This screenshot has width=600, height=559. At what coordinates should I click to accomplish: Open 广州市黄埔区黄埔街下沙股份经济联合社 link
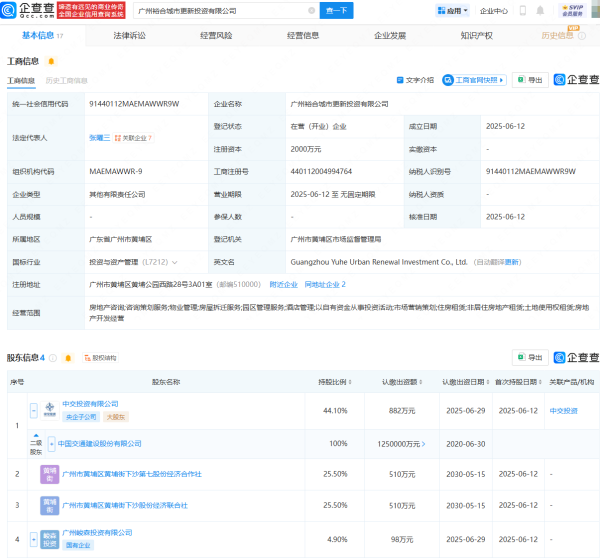point(125,506)
